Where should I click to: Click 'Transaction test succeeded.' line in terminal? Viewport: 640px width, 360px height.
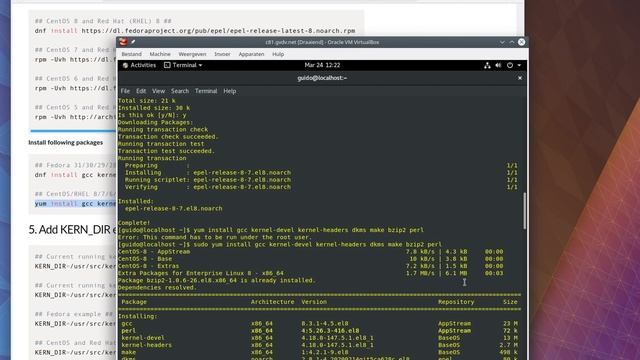[166, 151]
